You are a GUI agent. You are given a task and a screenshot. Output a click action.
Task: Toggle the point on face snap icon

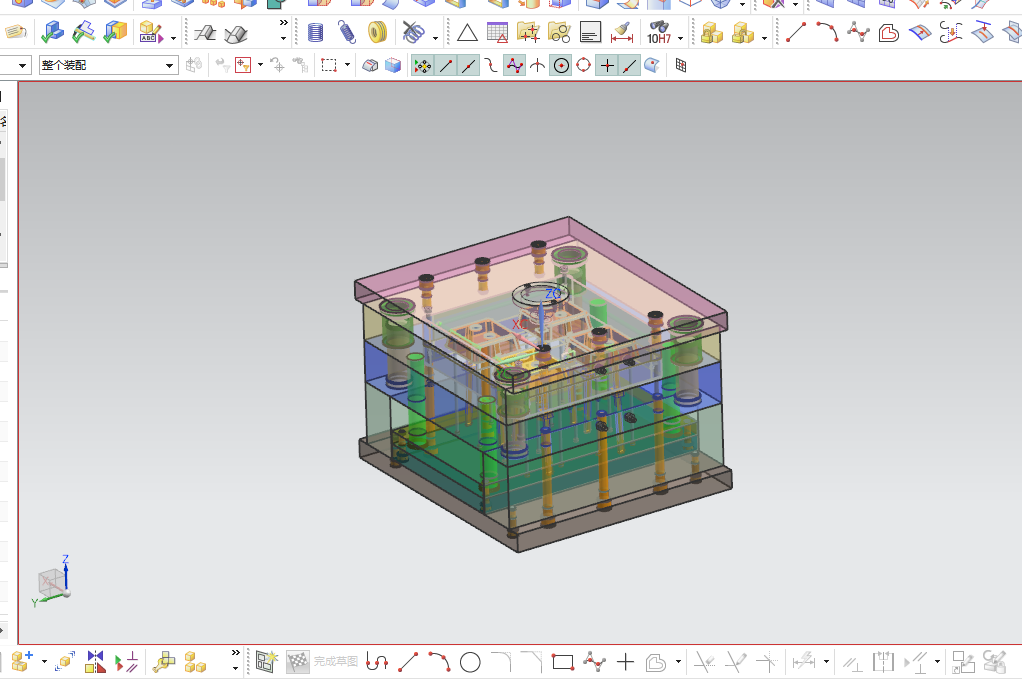[652, 65]
